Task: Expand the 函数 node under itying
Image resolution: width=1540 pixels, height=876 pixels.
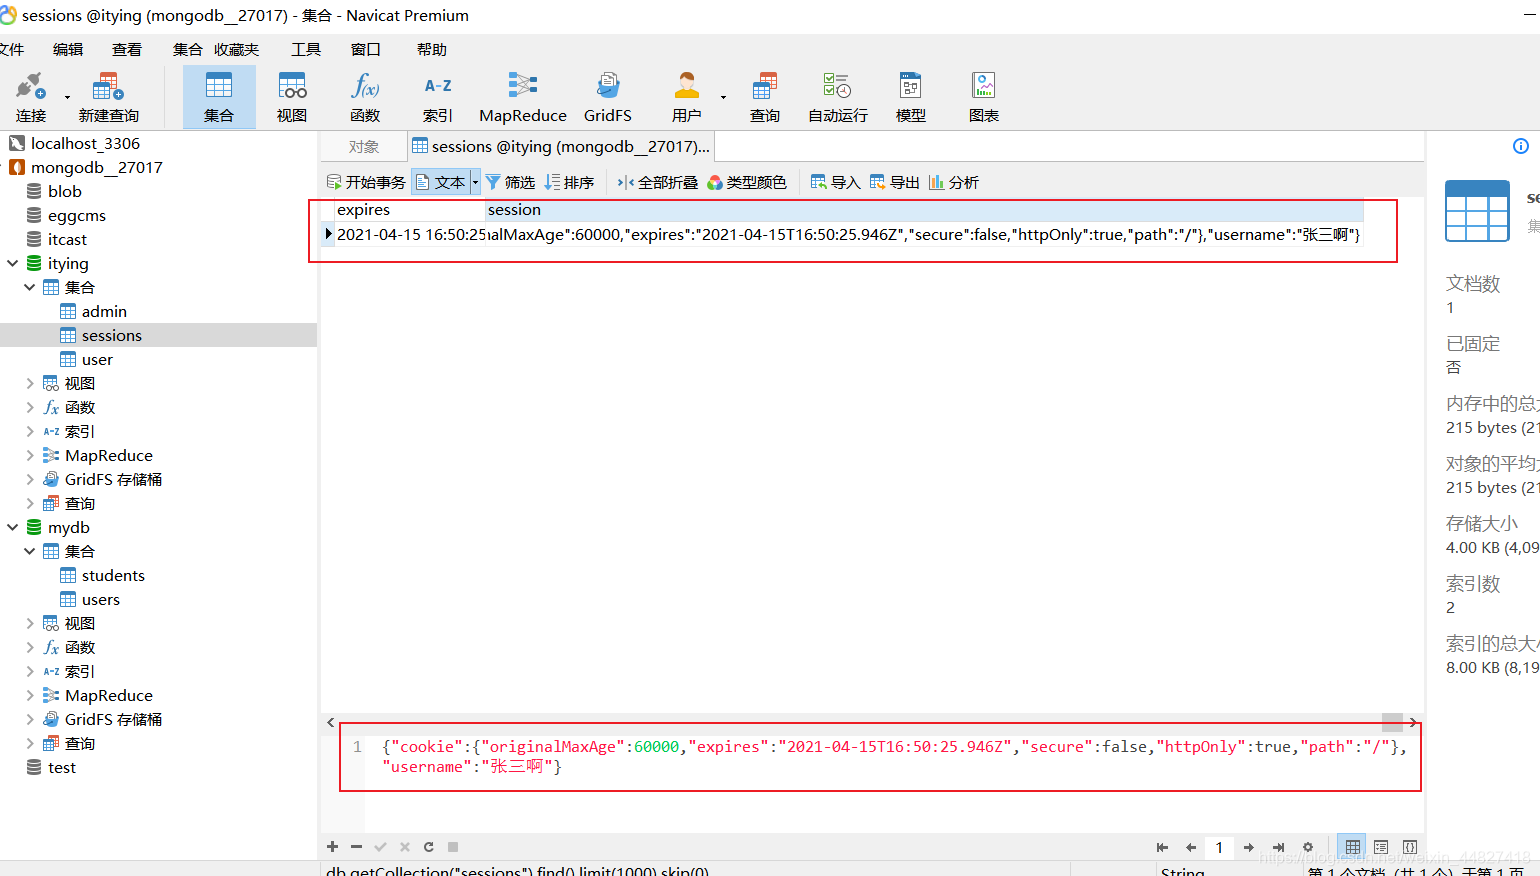Action: 30,407
